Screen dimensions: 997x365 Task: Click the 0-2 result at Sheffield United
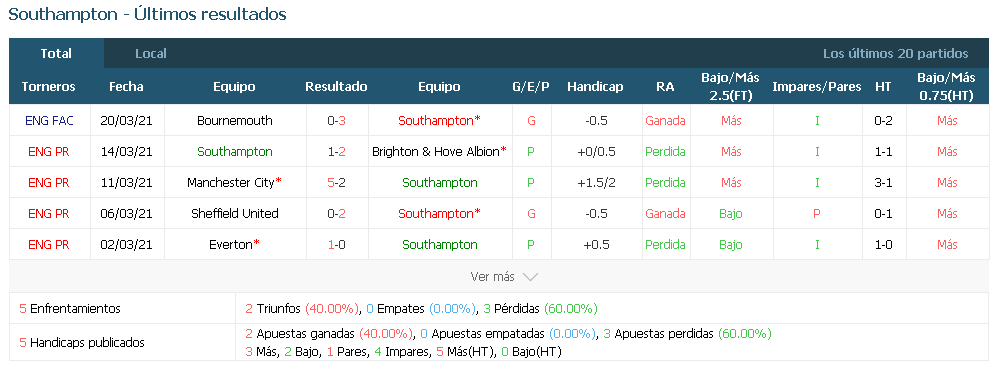pyautogui.click(x=336, y=214)
